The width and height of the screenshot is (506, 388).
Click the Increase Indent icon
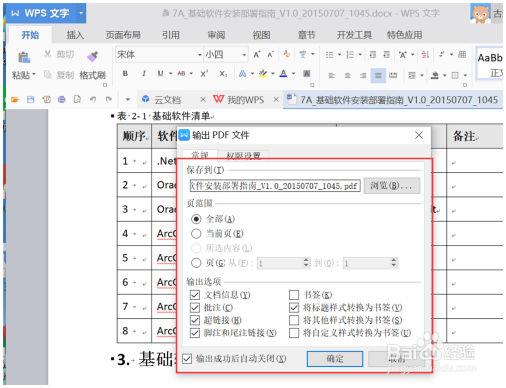coord(387,54)
